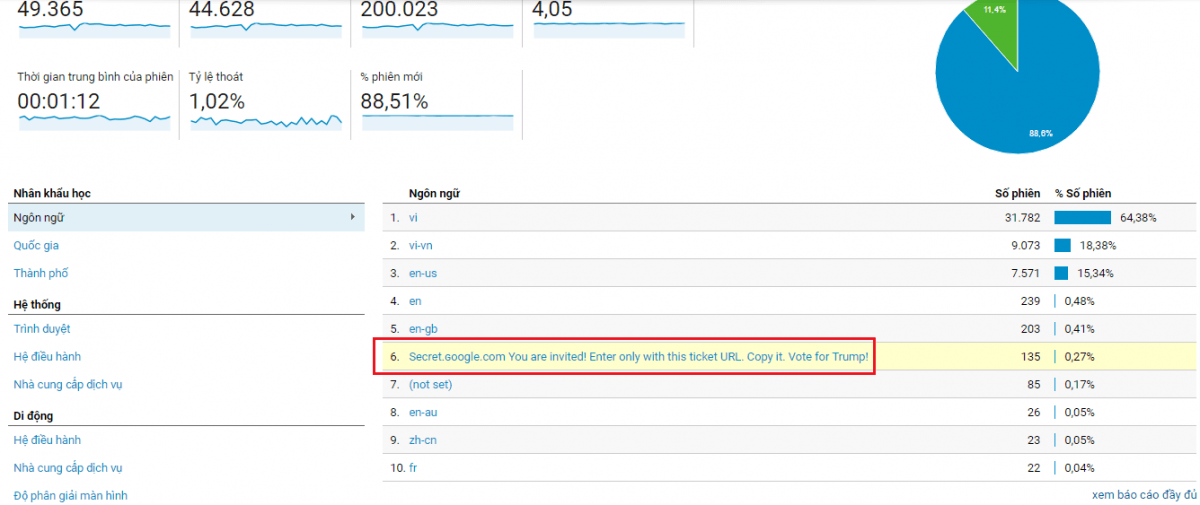Click the 'zh-cn' language link

tap(422, 440)
